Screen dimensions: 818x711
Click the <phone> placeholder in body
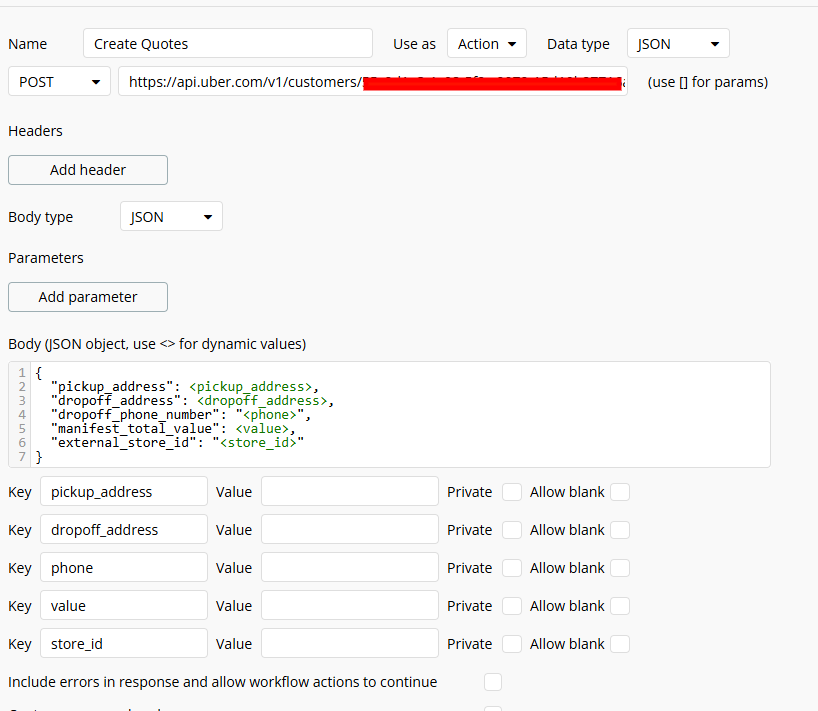(x=270, y=415)
